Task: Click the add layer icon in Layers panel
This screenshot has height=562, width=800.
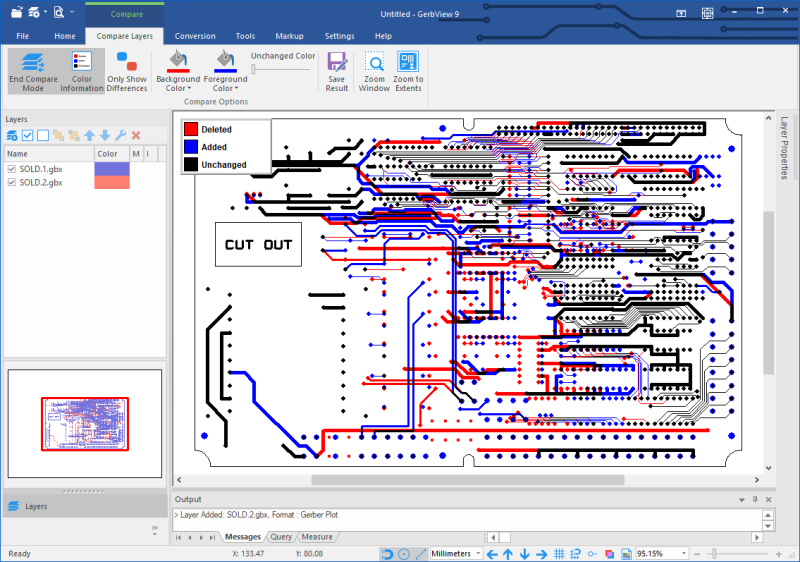Action: [x=12, y=135]
